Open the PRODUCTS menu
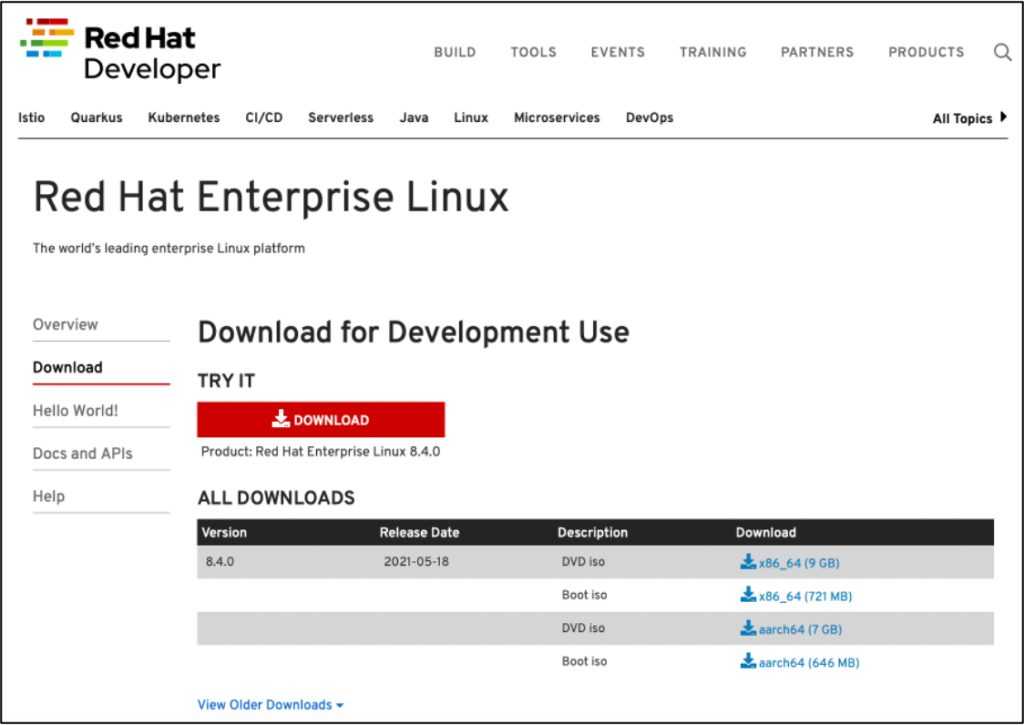The height and width of the screenshot is (725, 1024). [x=925, y=52]
